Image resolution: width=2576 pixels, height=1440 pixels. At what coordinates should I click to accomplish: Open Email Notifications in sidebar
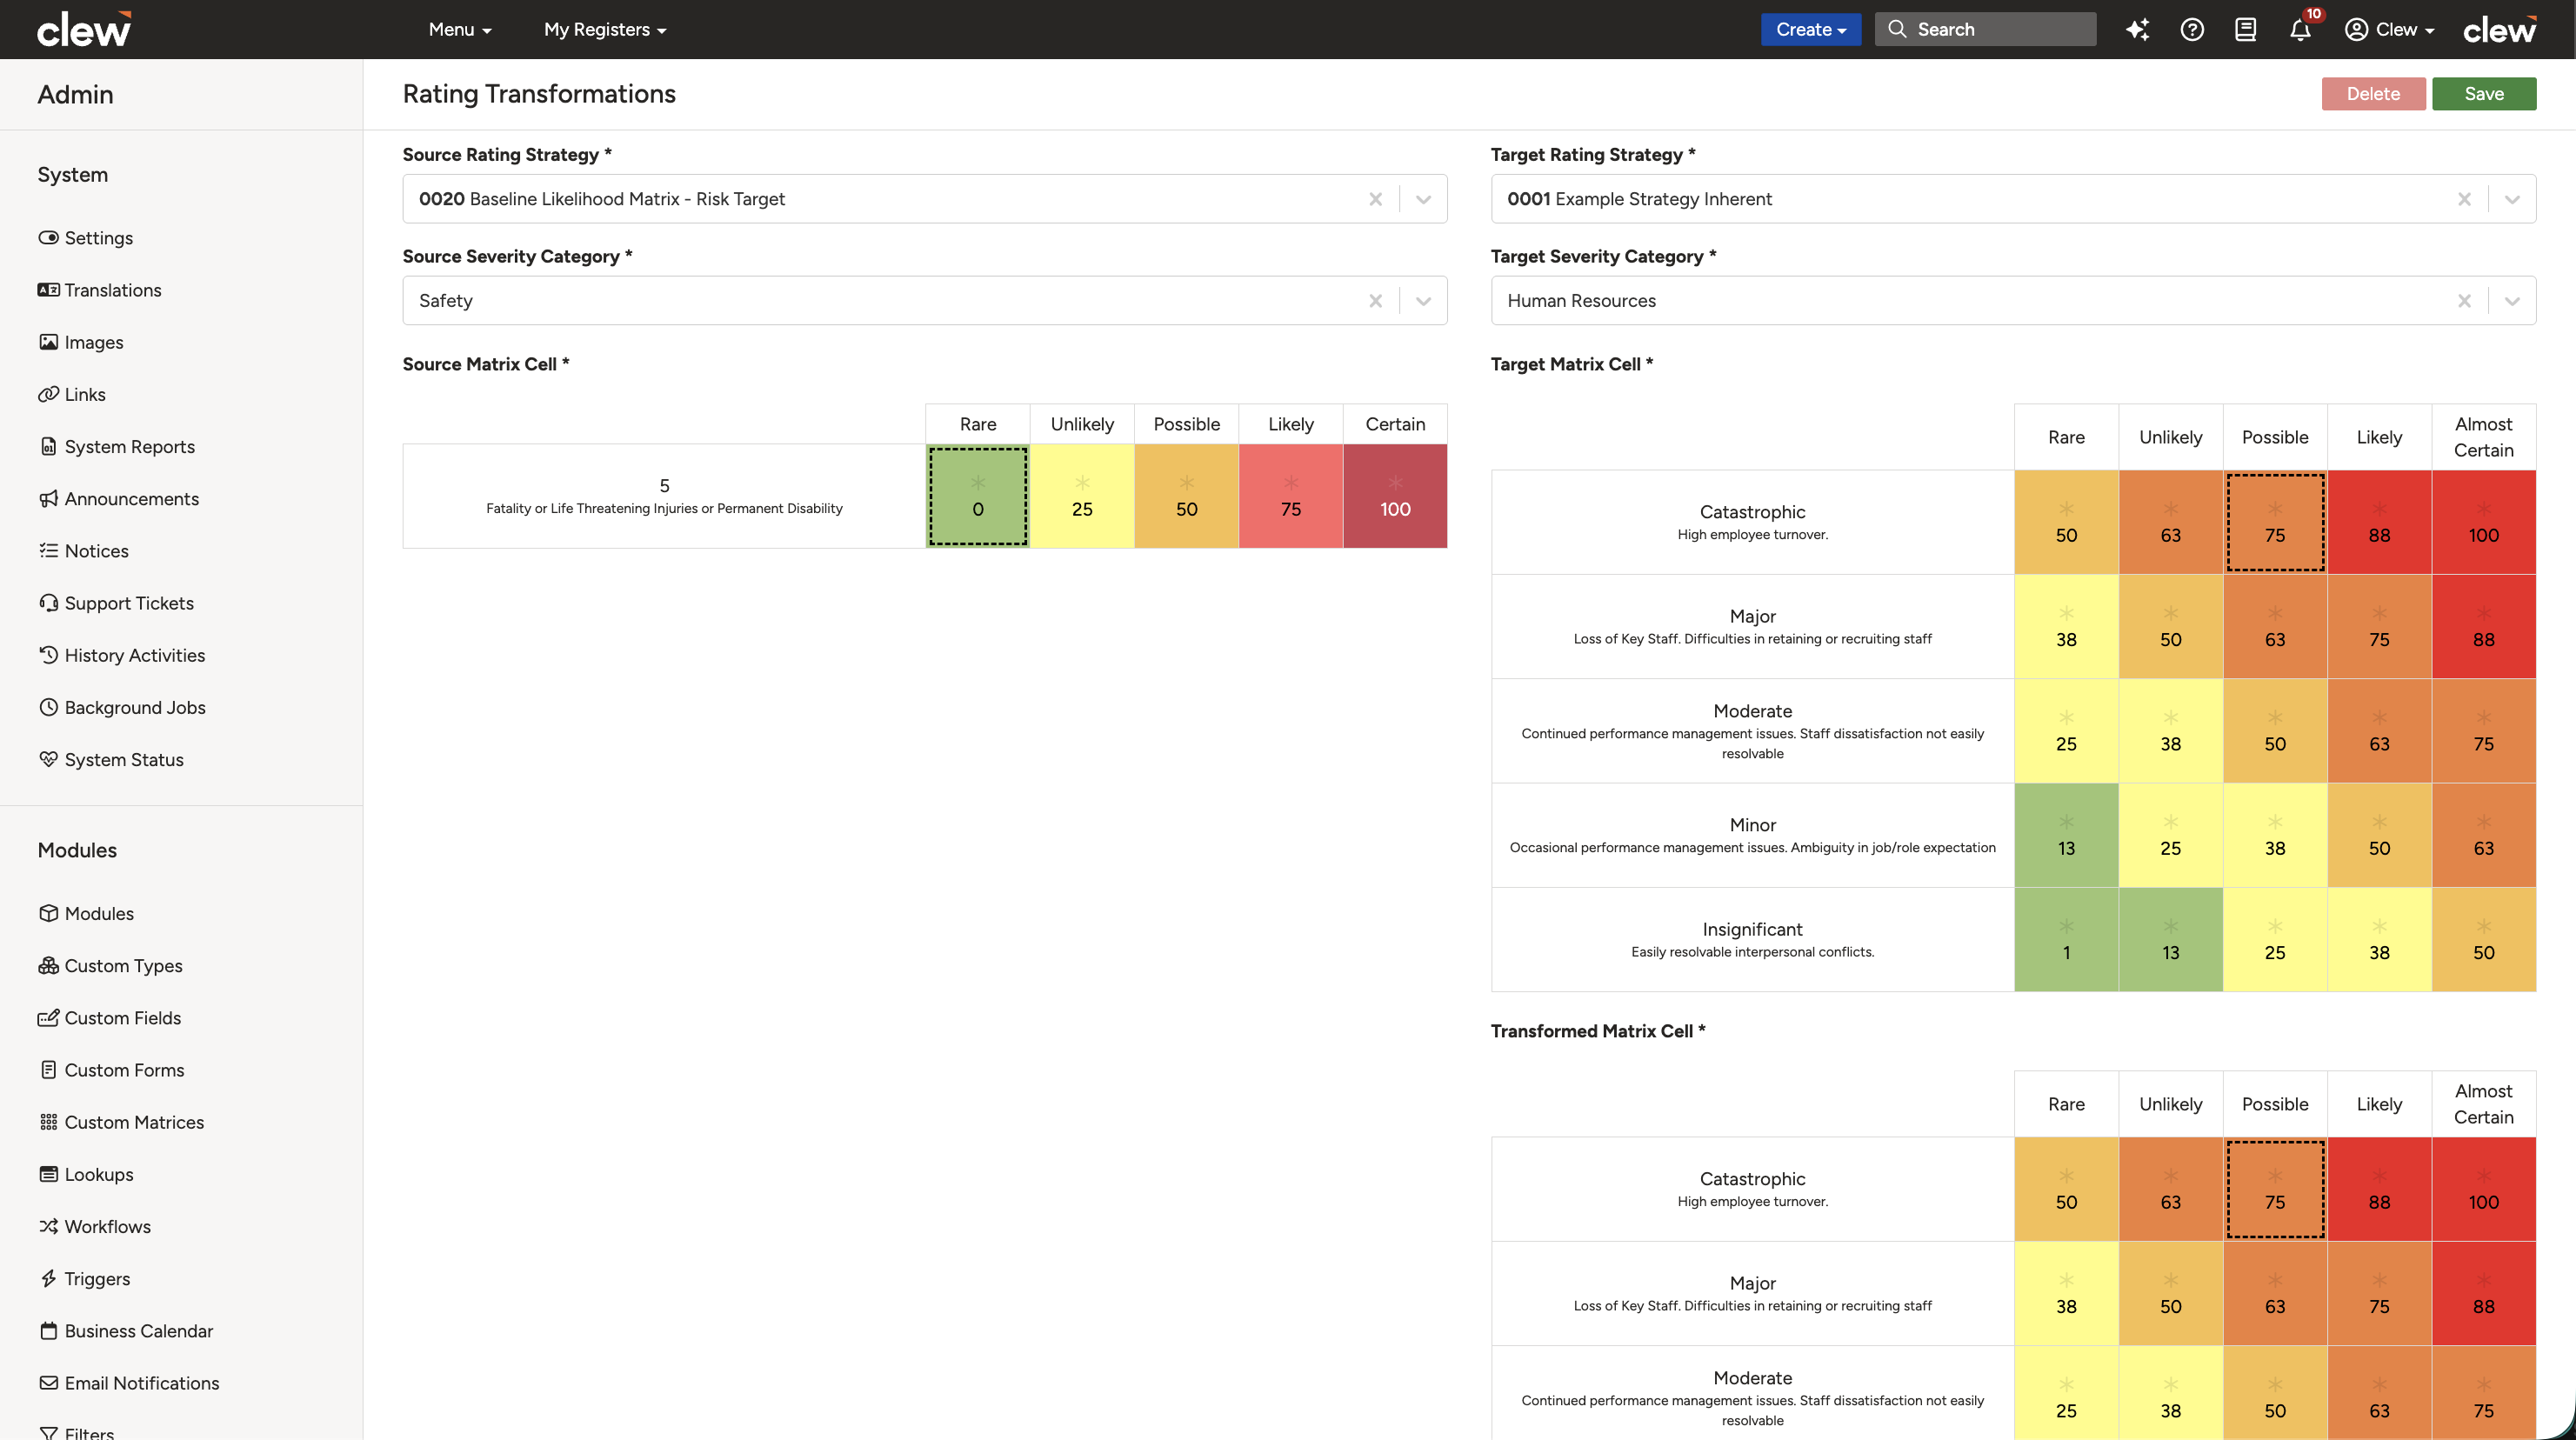(x=128, y=1383)
